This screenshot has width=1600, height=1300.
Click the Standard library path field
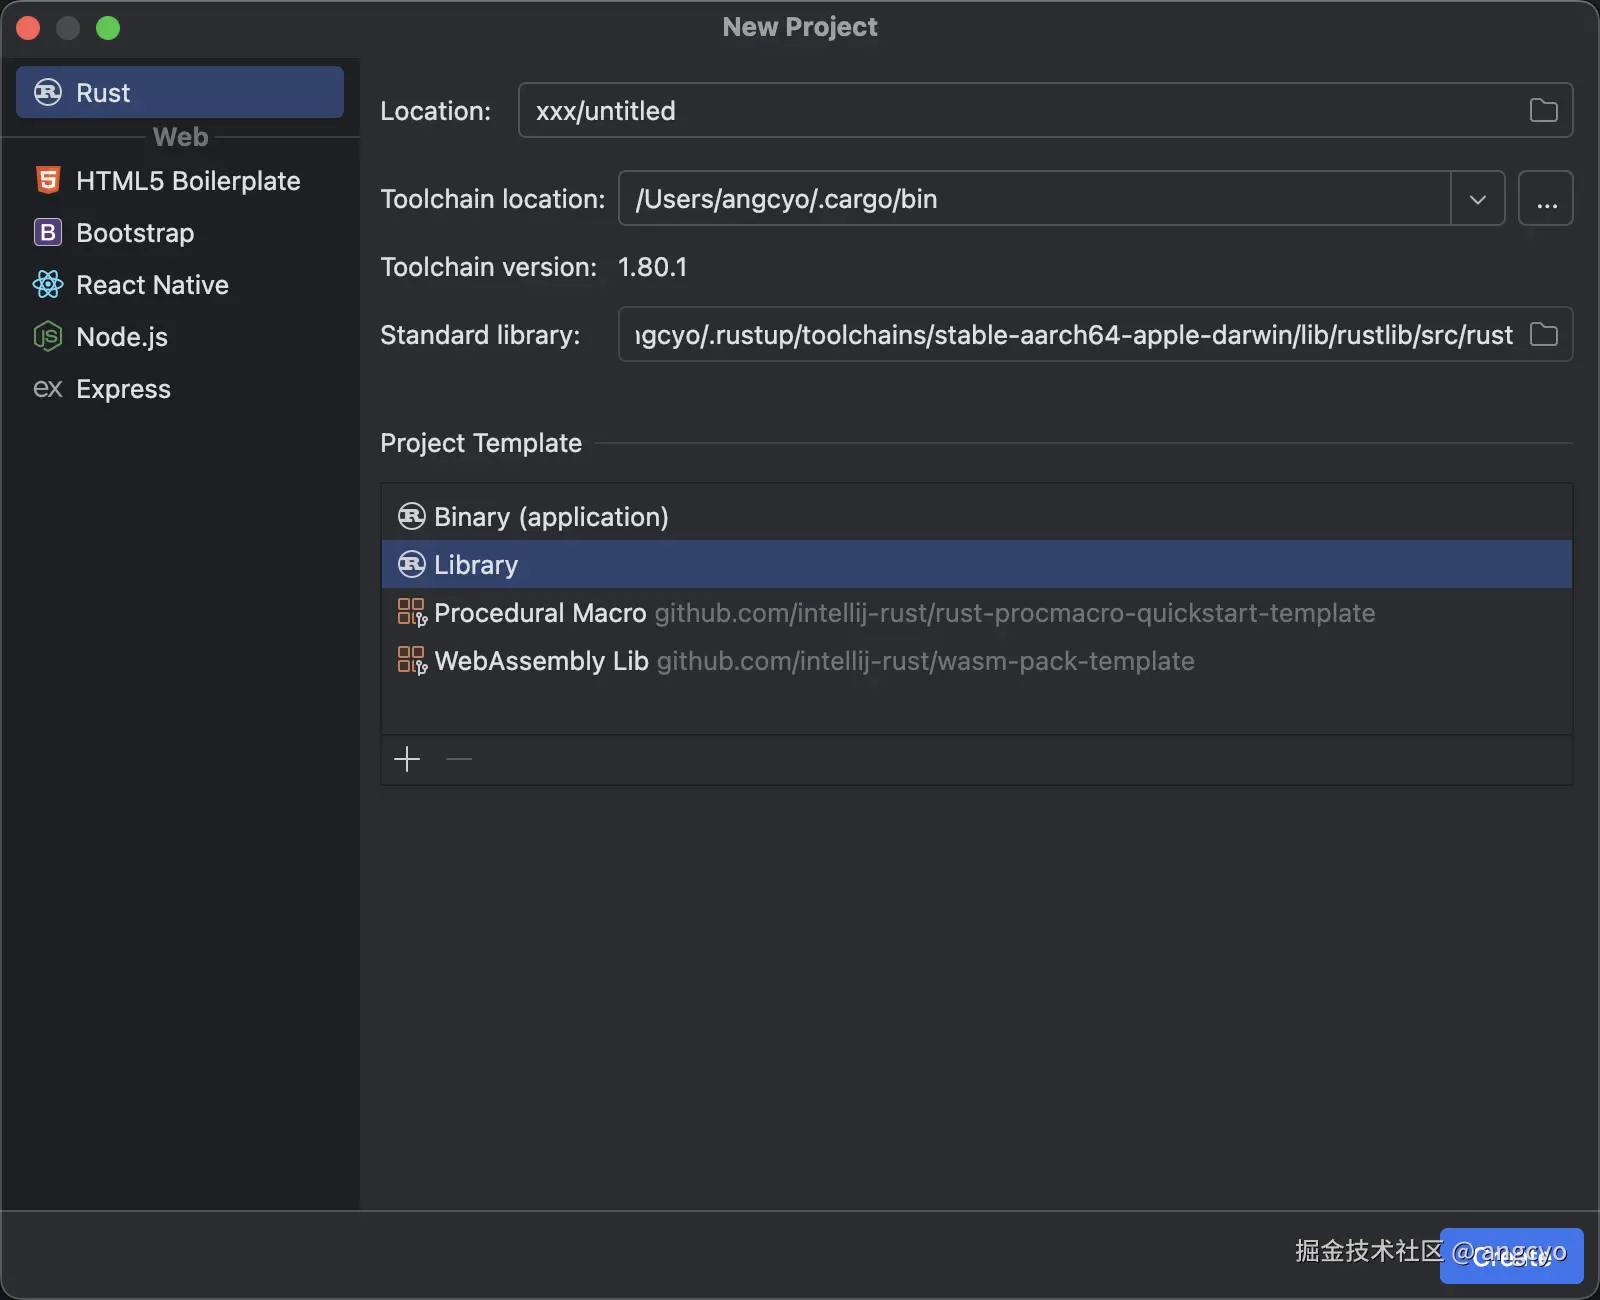[x=1070, y=335]
